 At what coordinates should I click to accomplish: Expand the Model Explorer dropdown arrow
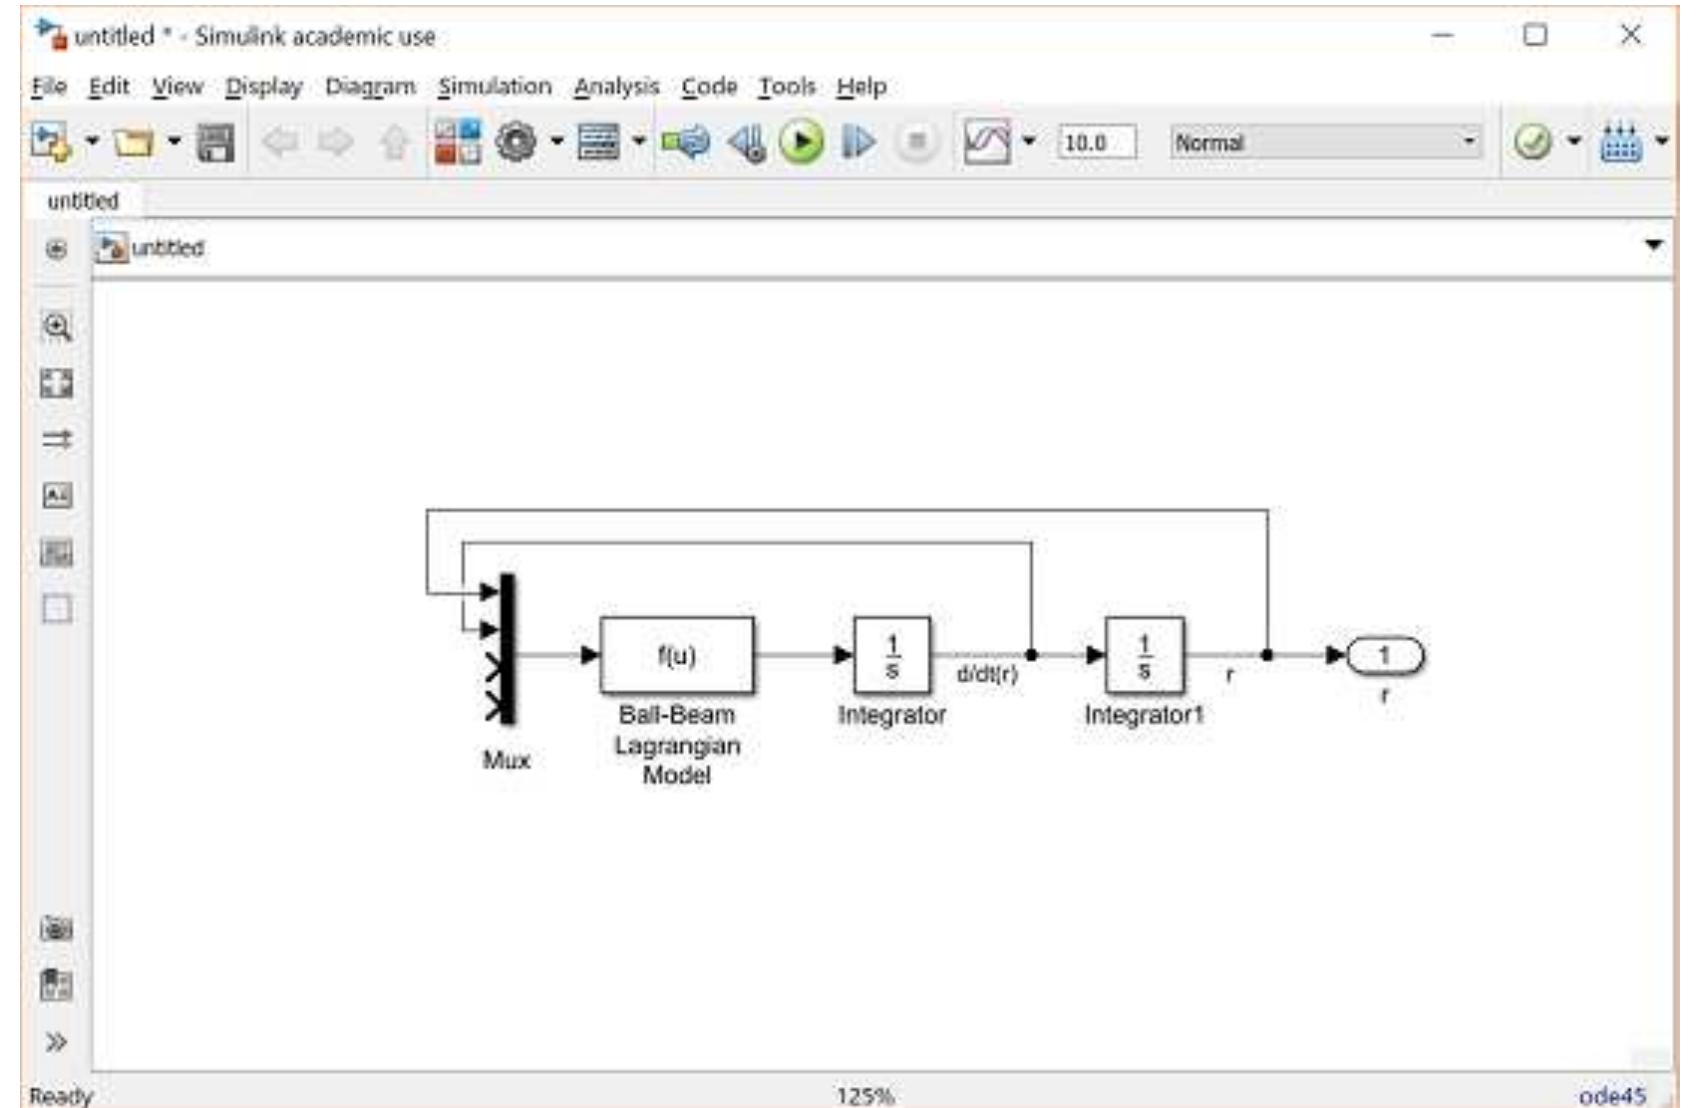point(639,142)
